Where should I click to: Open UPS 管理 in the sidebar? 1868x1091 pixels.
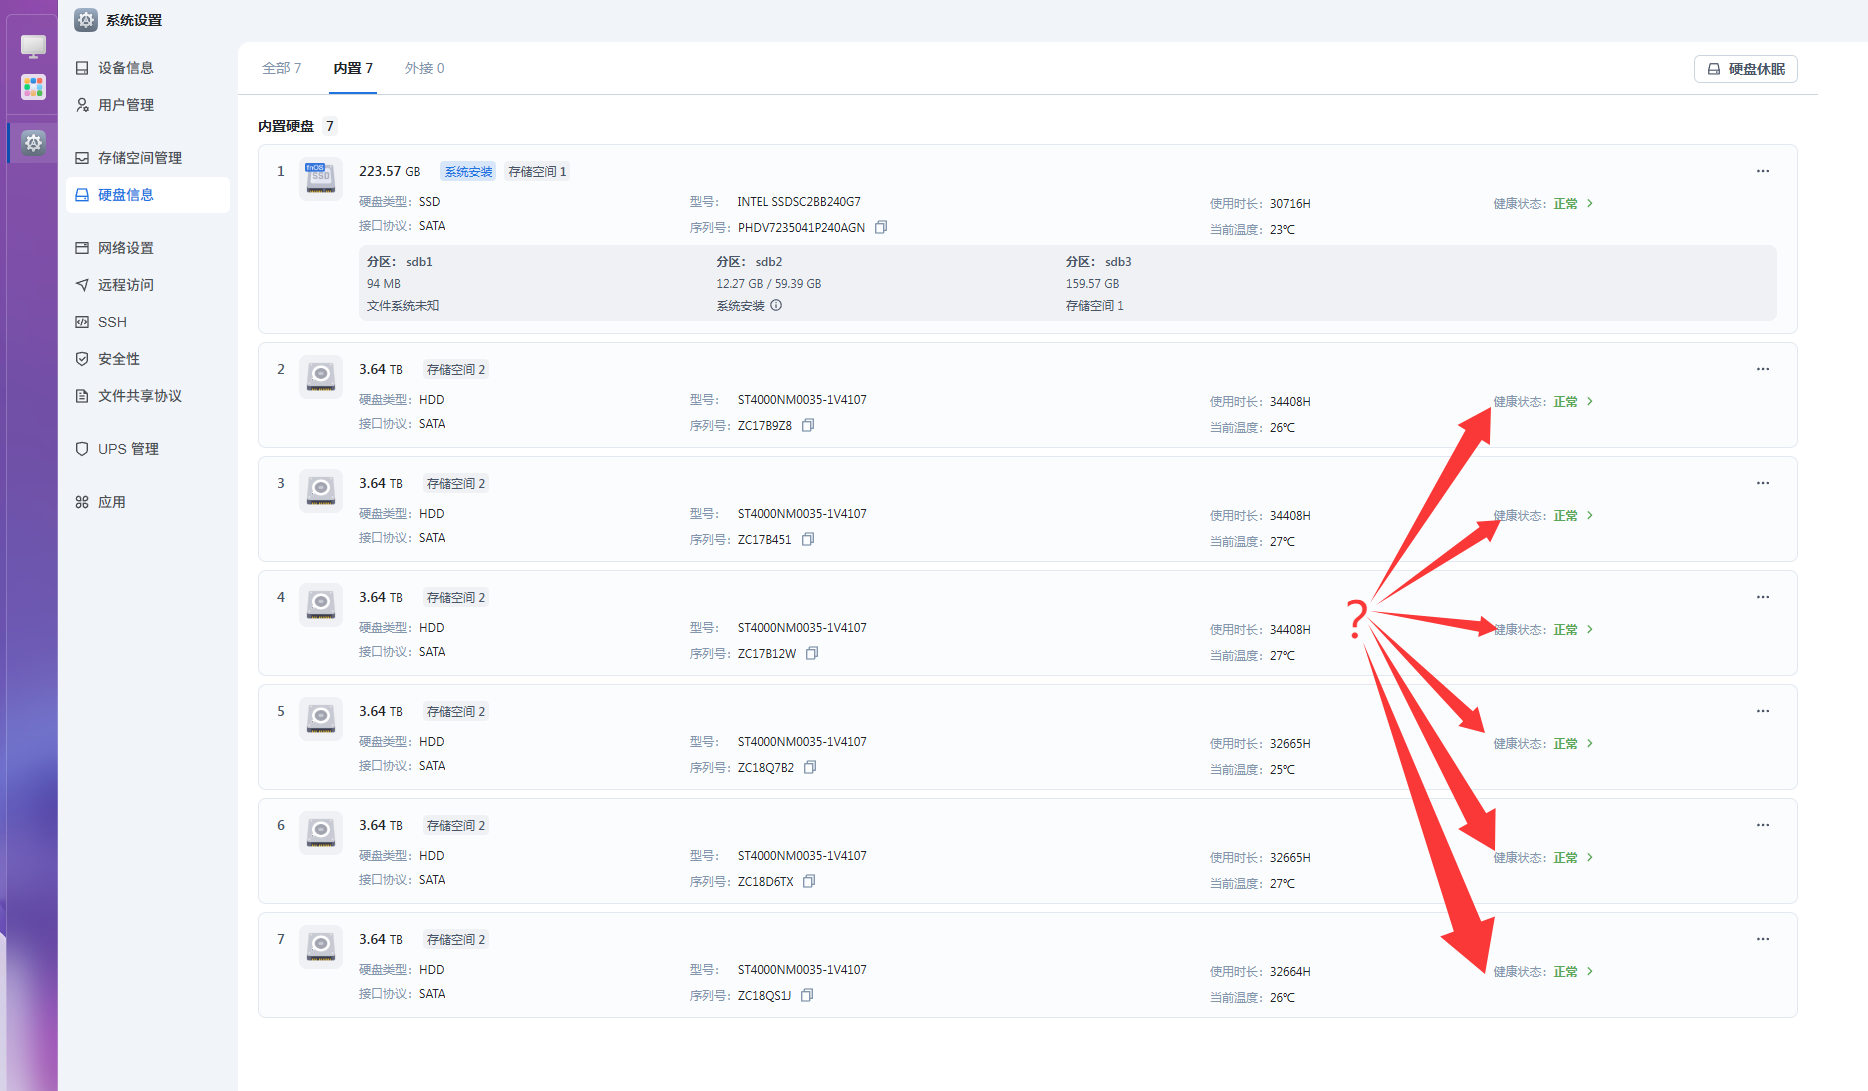coord(148,449)
